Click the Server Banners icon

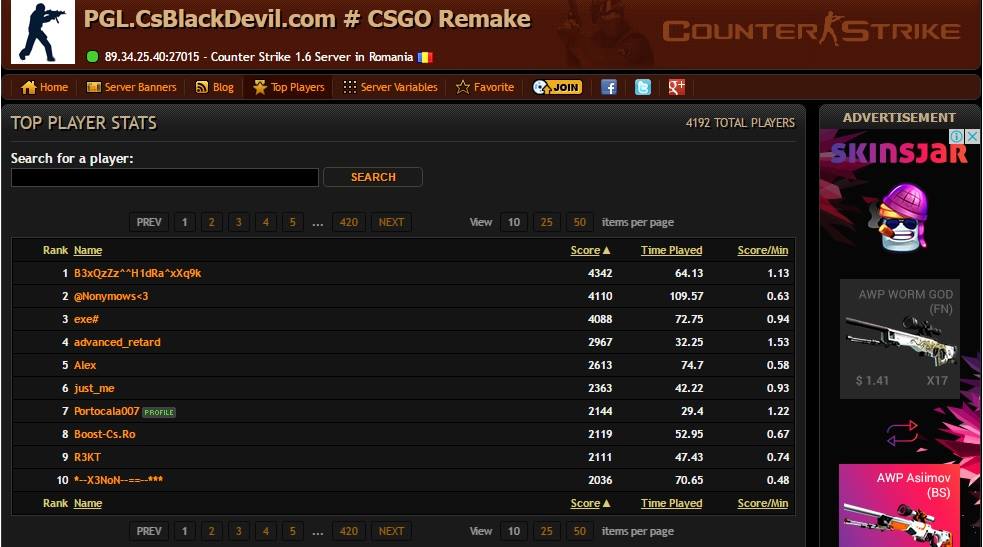pos(93,87)
